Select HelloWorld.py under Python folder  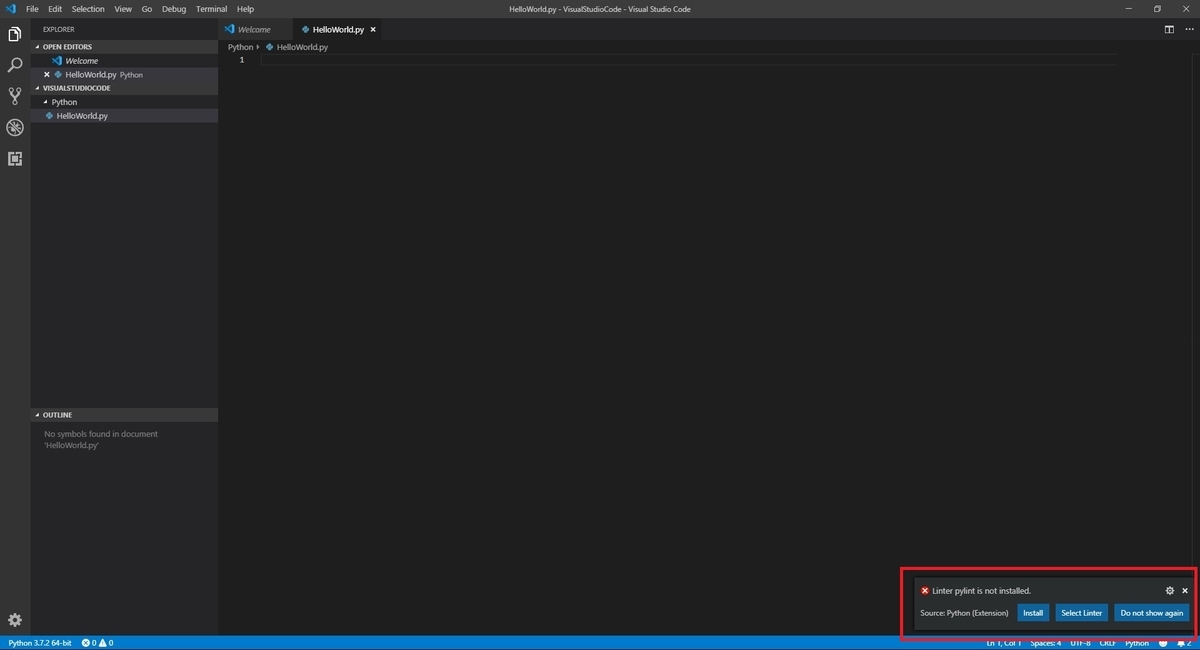pos(124,116)
